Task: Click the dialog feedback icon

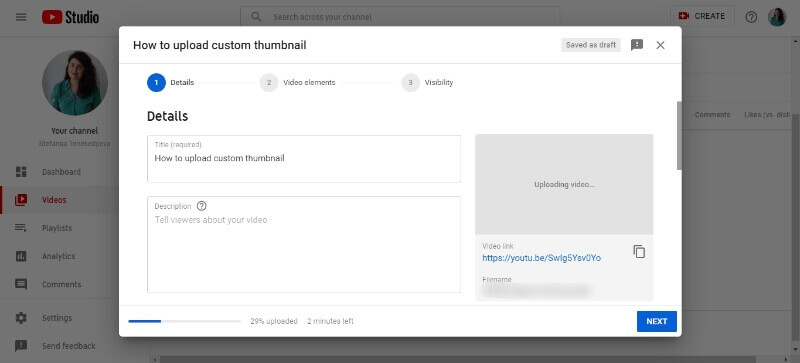Action: (x=637, y=45)
